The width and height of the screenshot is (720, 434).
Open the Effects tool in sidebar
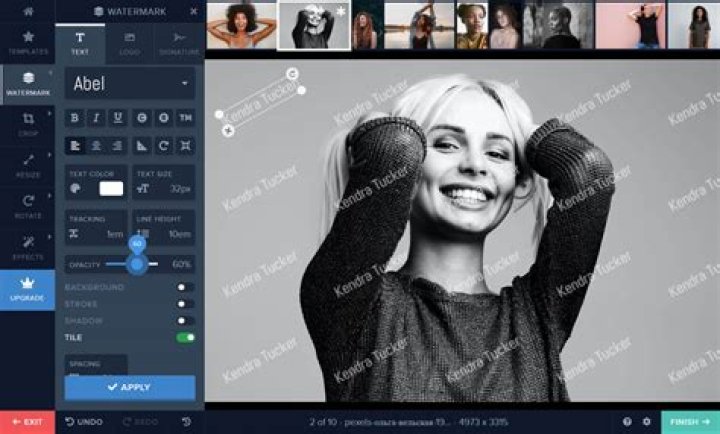pos(28,248)
